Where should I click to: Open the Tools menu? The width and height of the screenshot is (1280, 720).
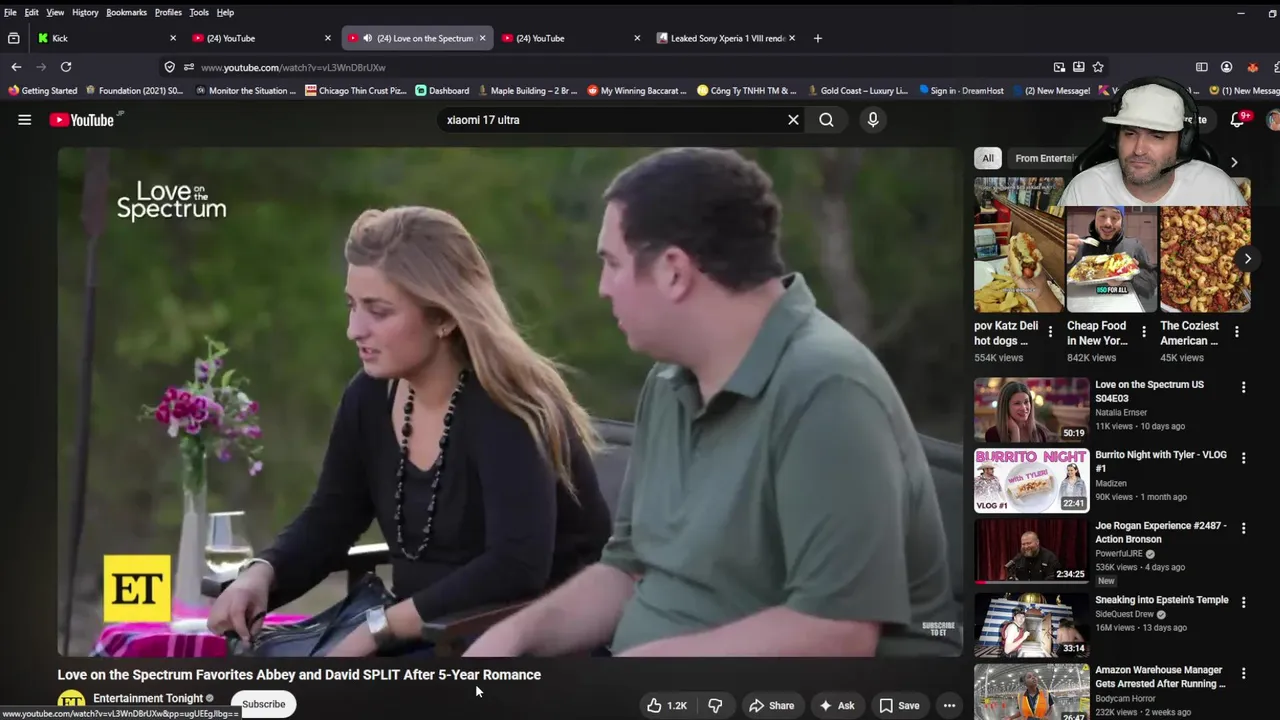pyautogui.click(x=199, y=12)
